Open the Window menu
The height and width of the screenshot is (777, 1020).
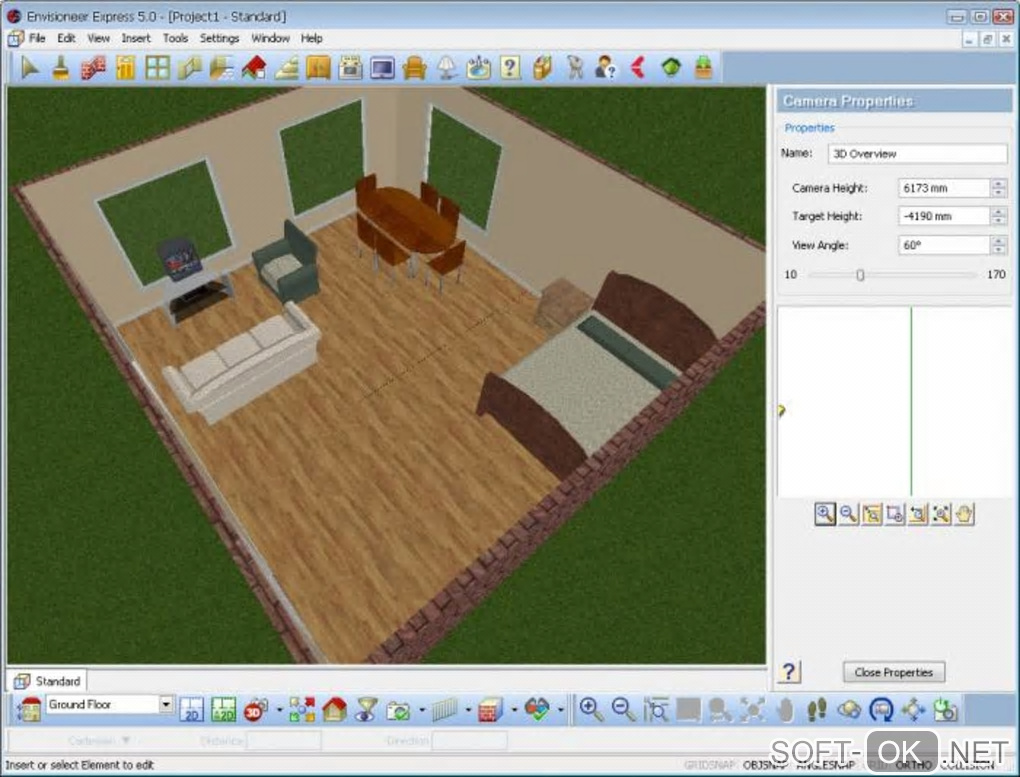[270, 38]
